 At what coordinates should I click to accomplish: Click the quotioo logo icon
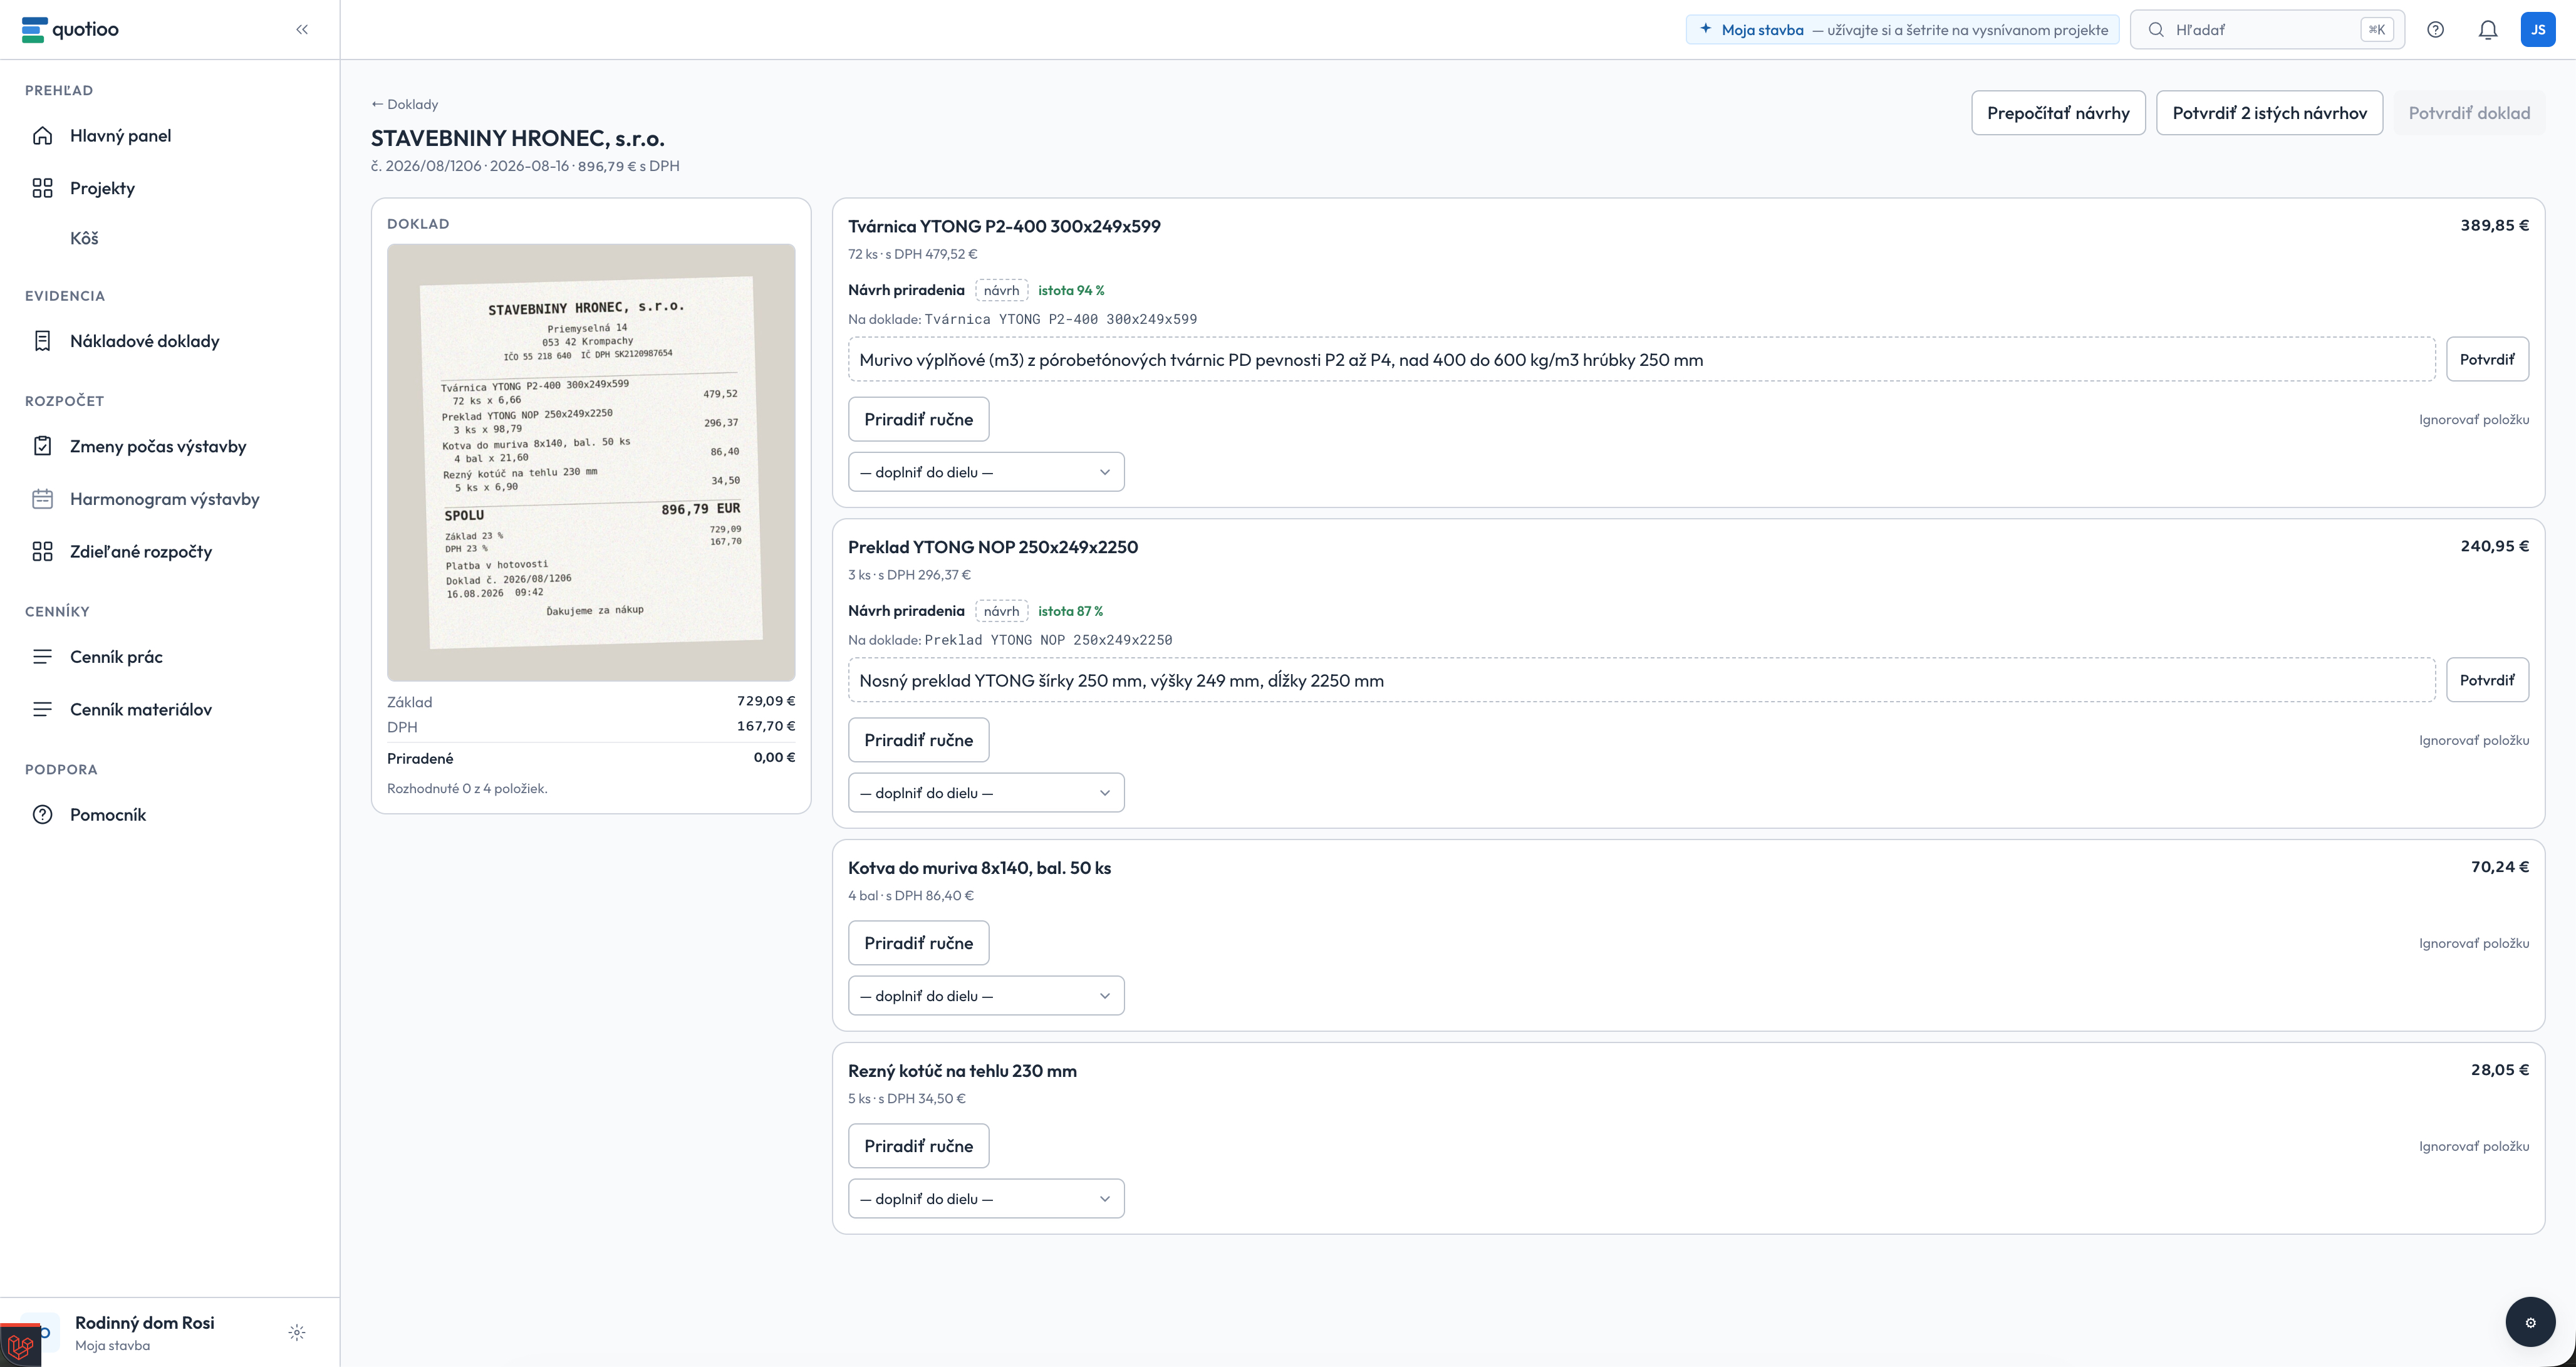click(34, 30)
